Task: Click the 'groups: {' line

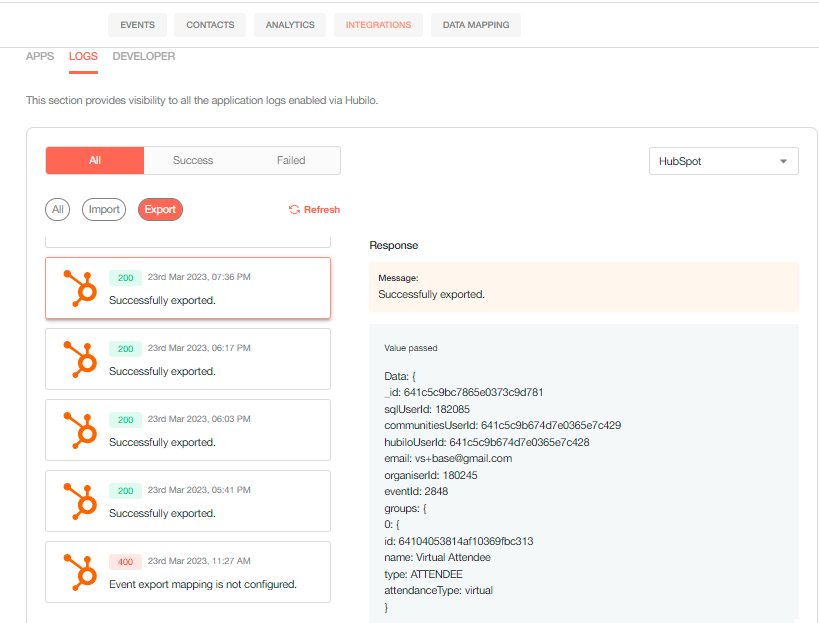Action: click(405, 508)
